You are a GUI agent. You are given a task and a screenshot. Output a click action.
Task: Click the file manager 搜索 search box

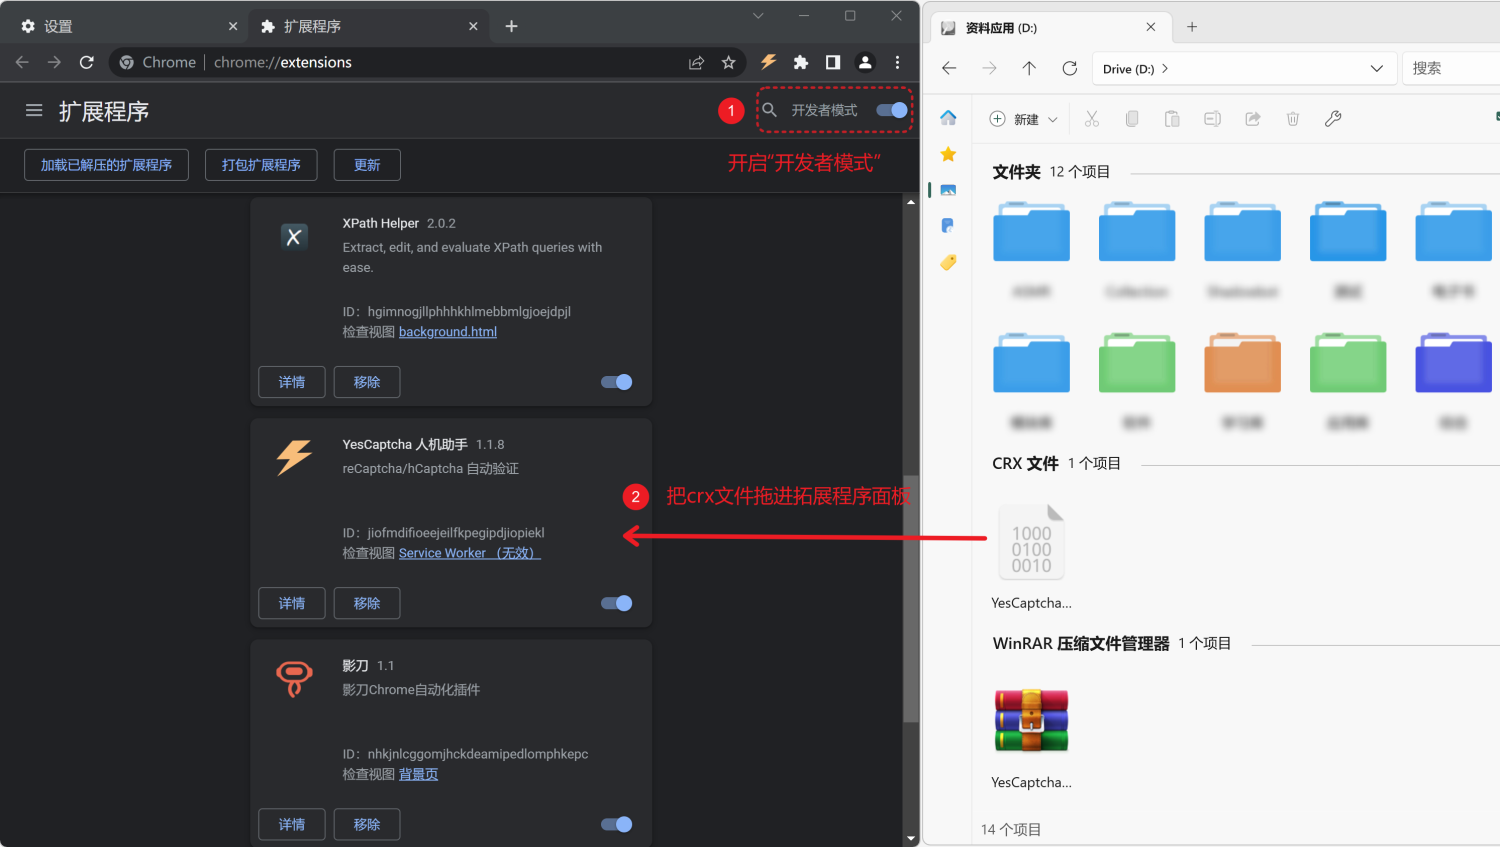[x=1450, y=68]
